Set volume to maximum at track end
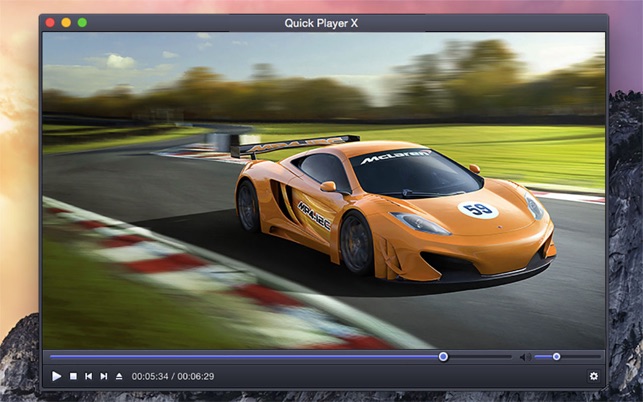 600,356
